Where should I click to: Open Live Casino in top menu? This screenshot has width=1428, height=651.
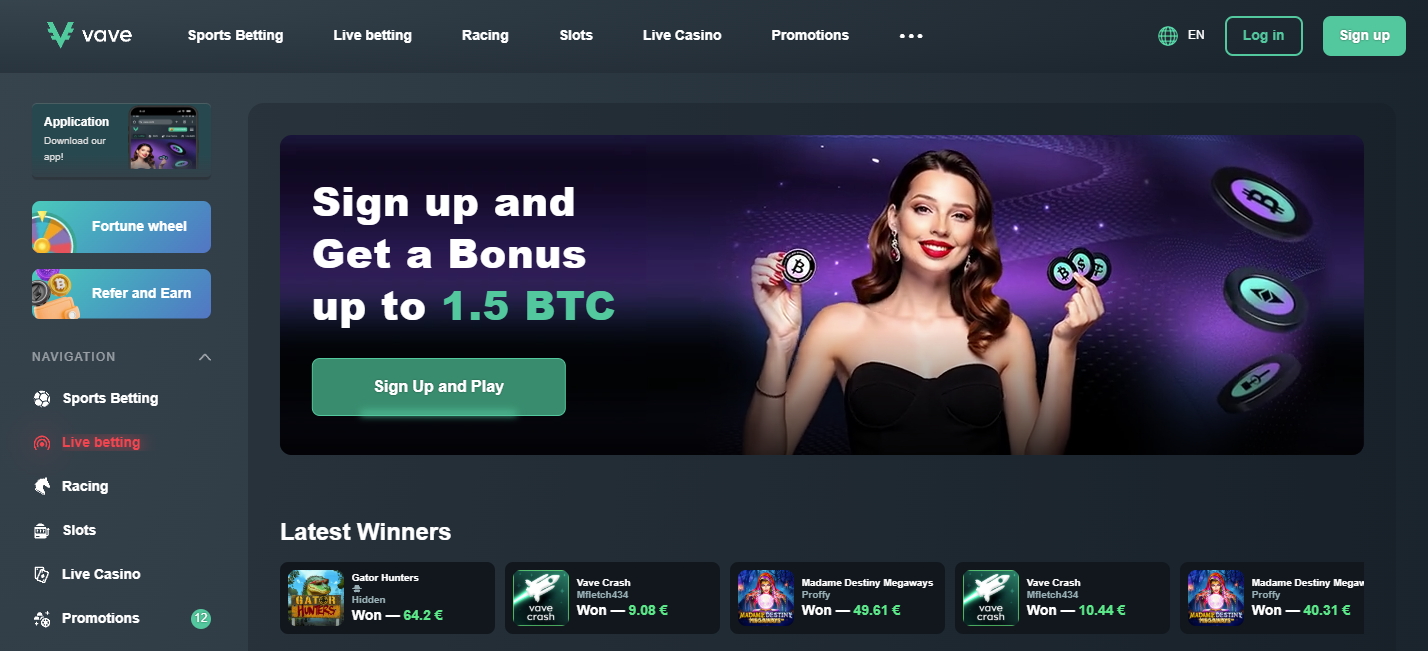pyautogui.click(x=682, y=35)
